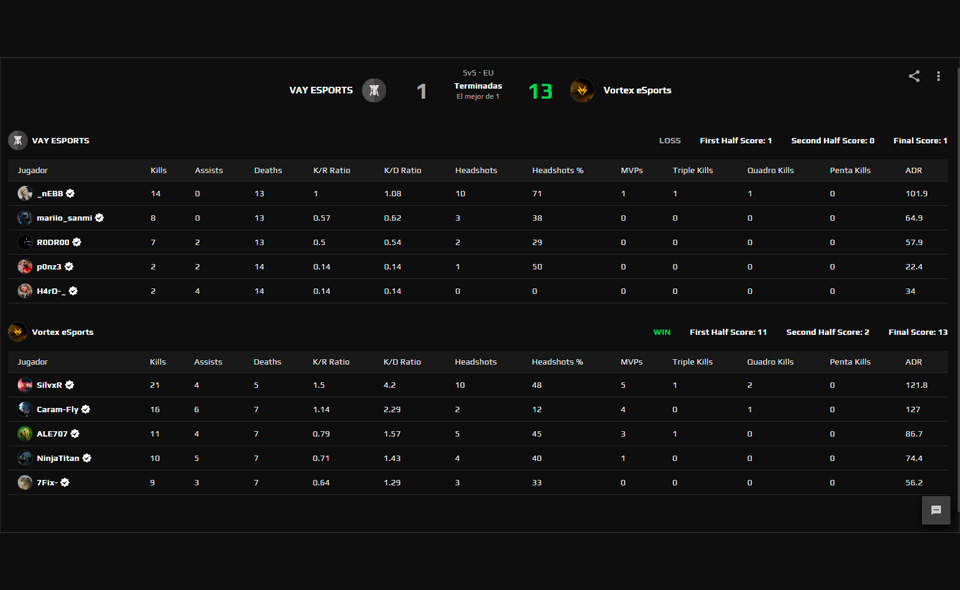Viewport: 960px width, 590px height.
Task: Click the green score 13
Action: point(540,92)
